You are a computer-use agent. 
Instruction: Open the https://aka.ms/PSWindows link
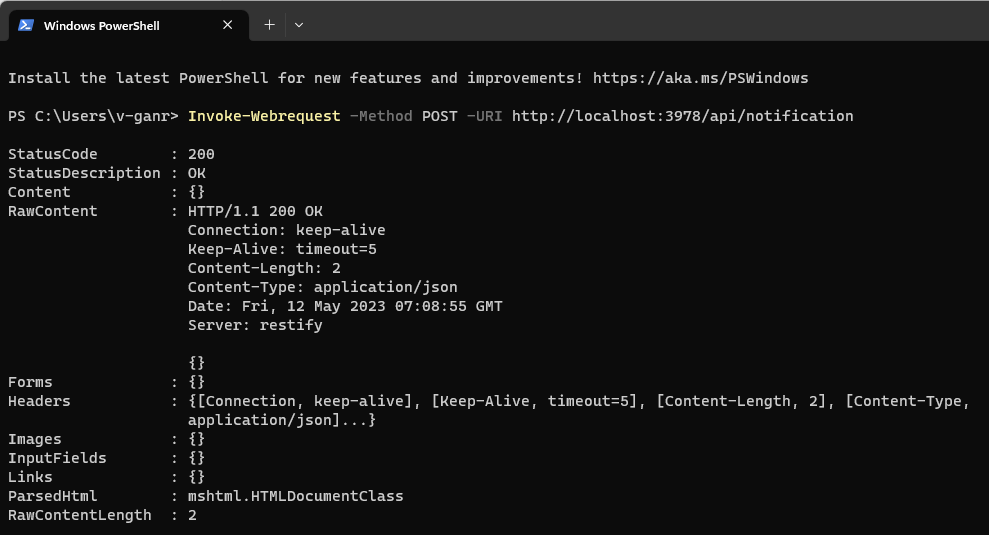click(700, 78)
